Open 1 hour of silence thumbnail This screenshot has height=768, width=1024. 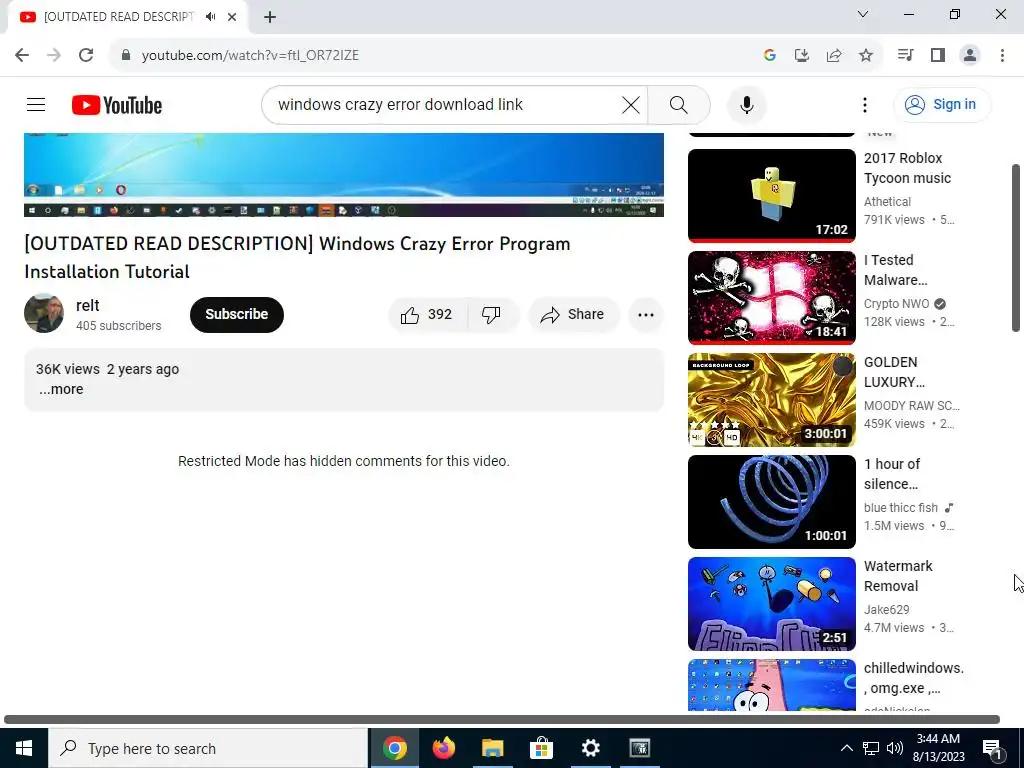click(x=771, y=502)
